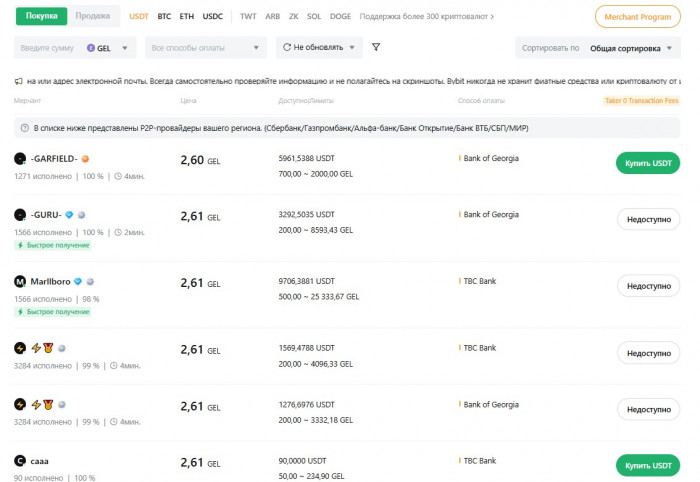Open GEL currency dropdown arrow

[125, 48]
